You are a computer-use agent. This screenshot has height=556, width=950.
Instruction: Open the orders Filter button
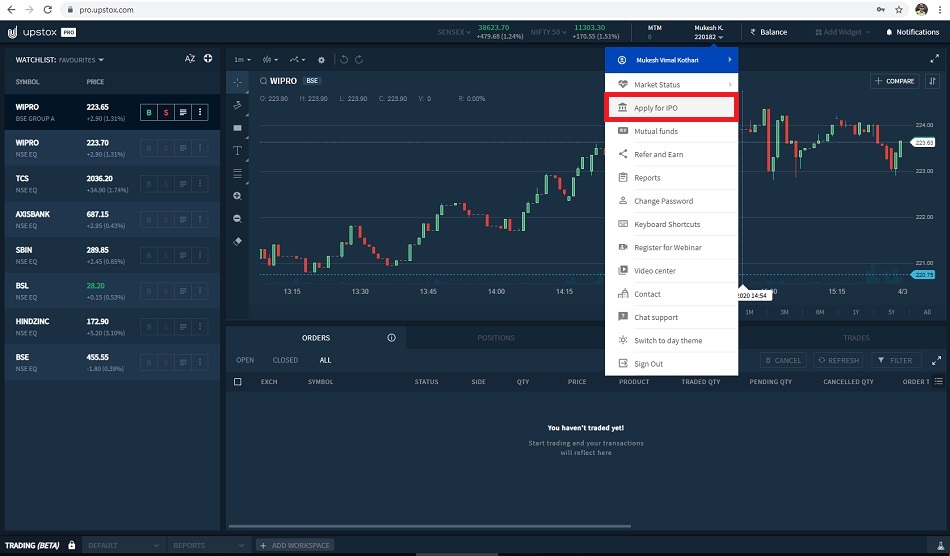click(x=896, y=360)
